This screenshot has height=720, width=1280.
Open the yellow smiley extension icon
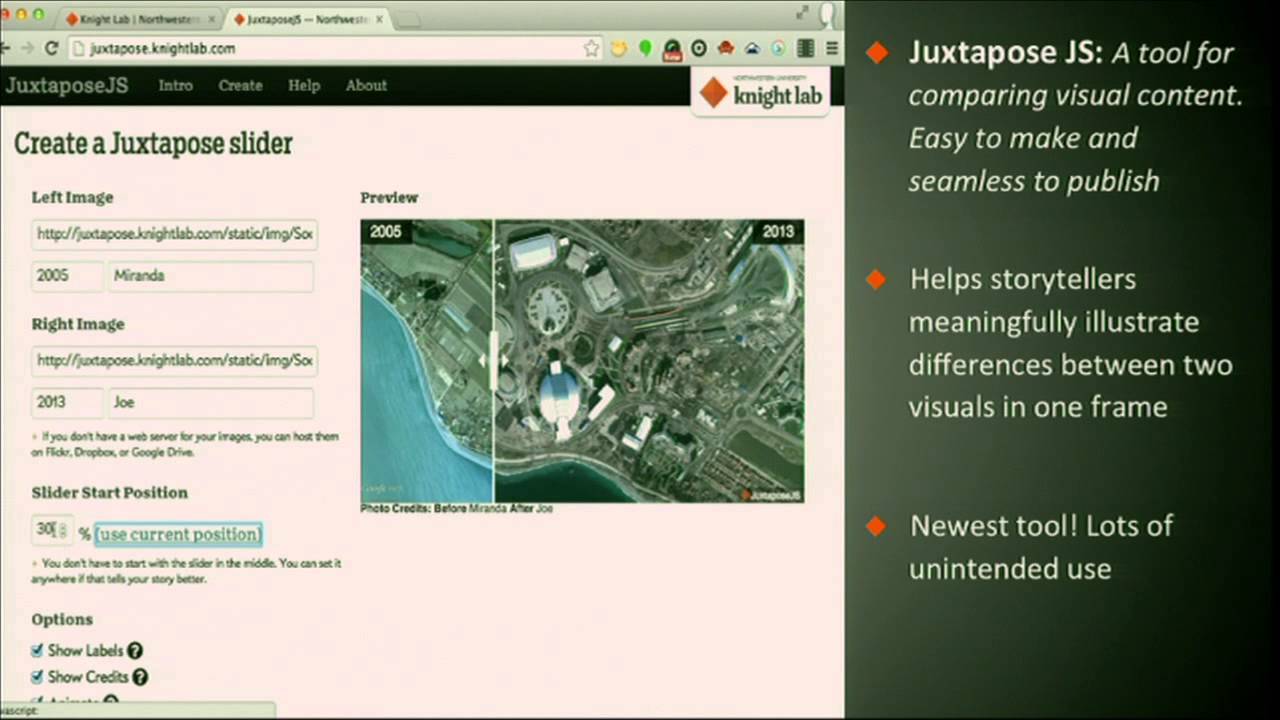(x=620, y=48)
